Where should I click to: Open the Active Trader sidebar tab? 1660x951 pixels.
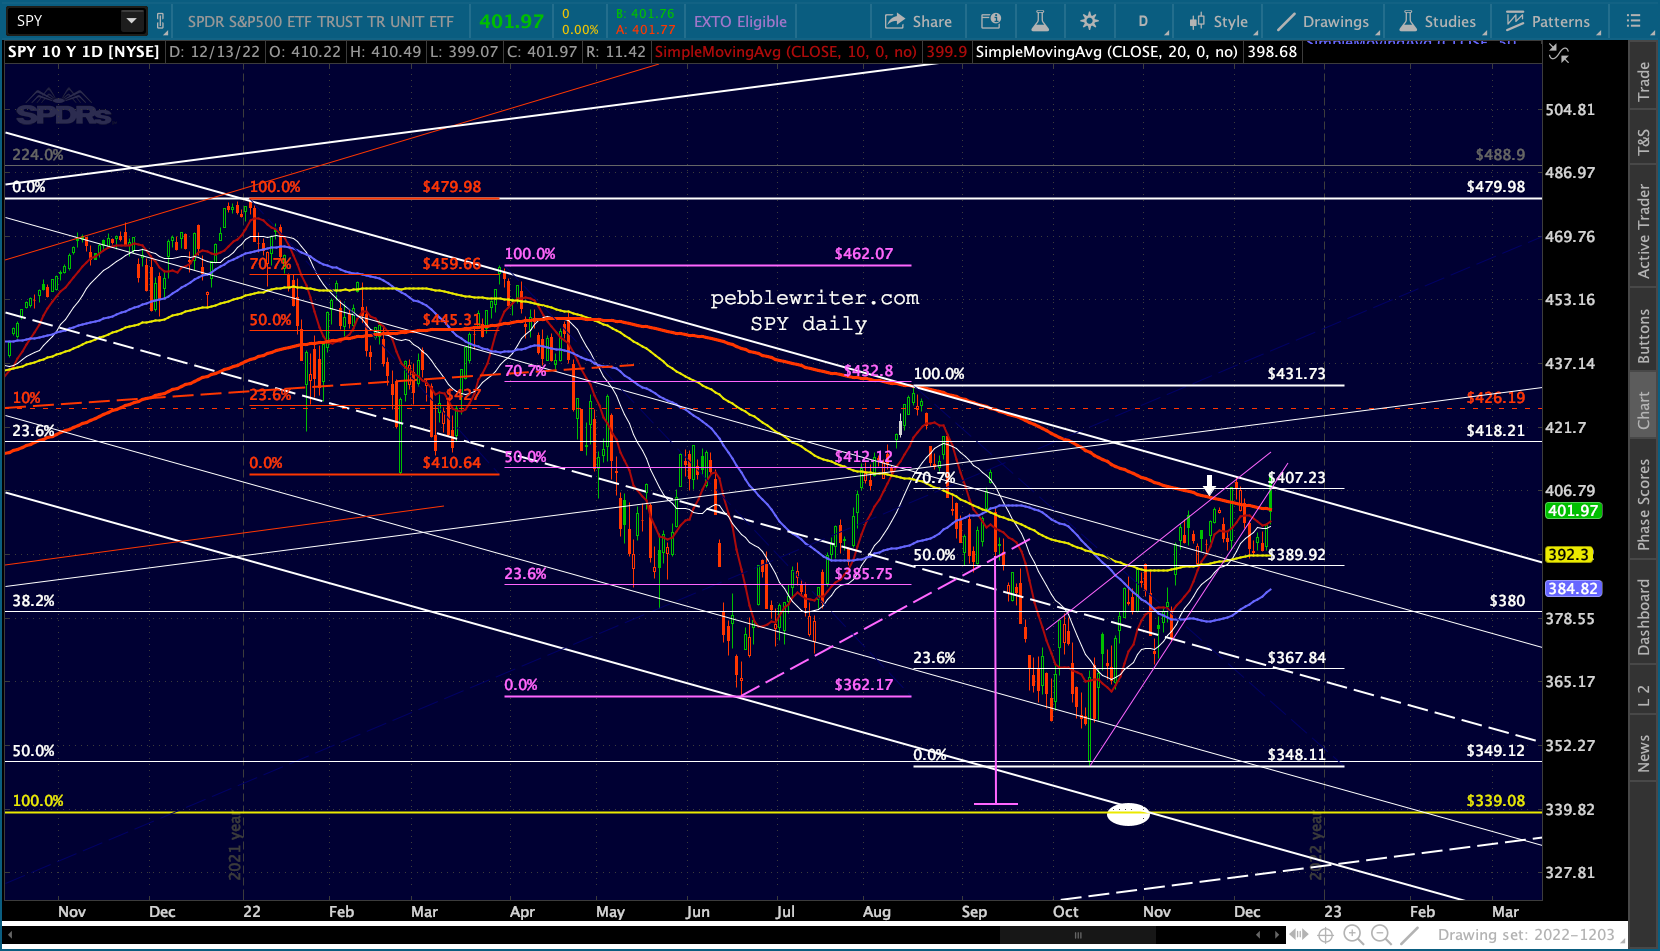point(1644,231)
